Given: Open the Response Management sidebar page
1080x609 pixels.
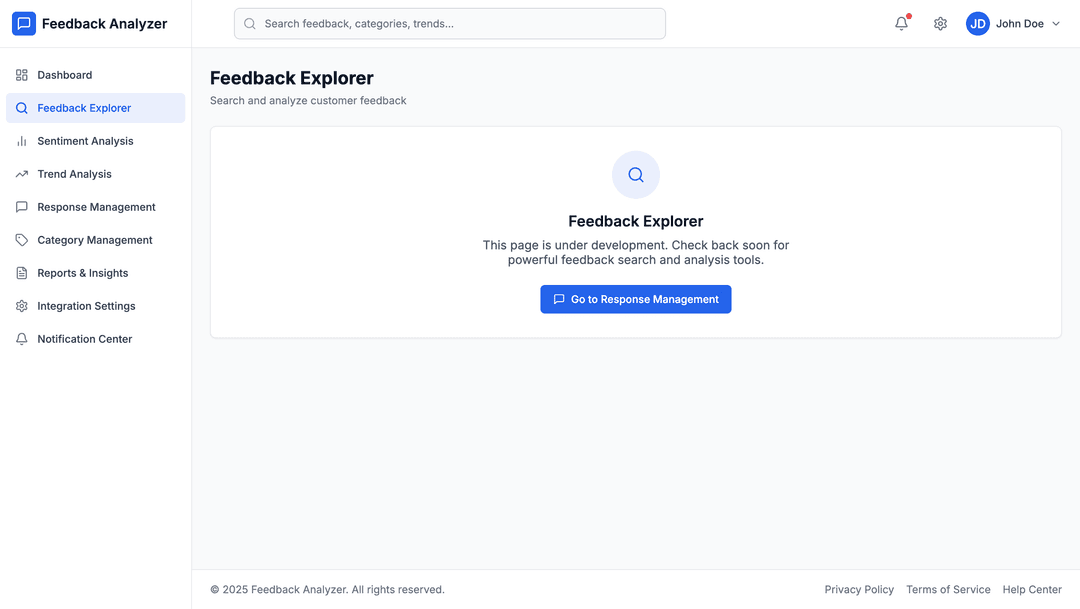Looking at the screenshot, I should (96, 207).
